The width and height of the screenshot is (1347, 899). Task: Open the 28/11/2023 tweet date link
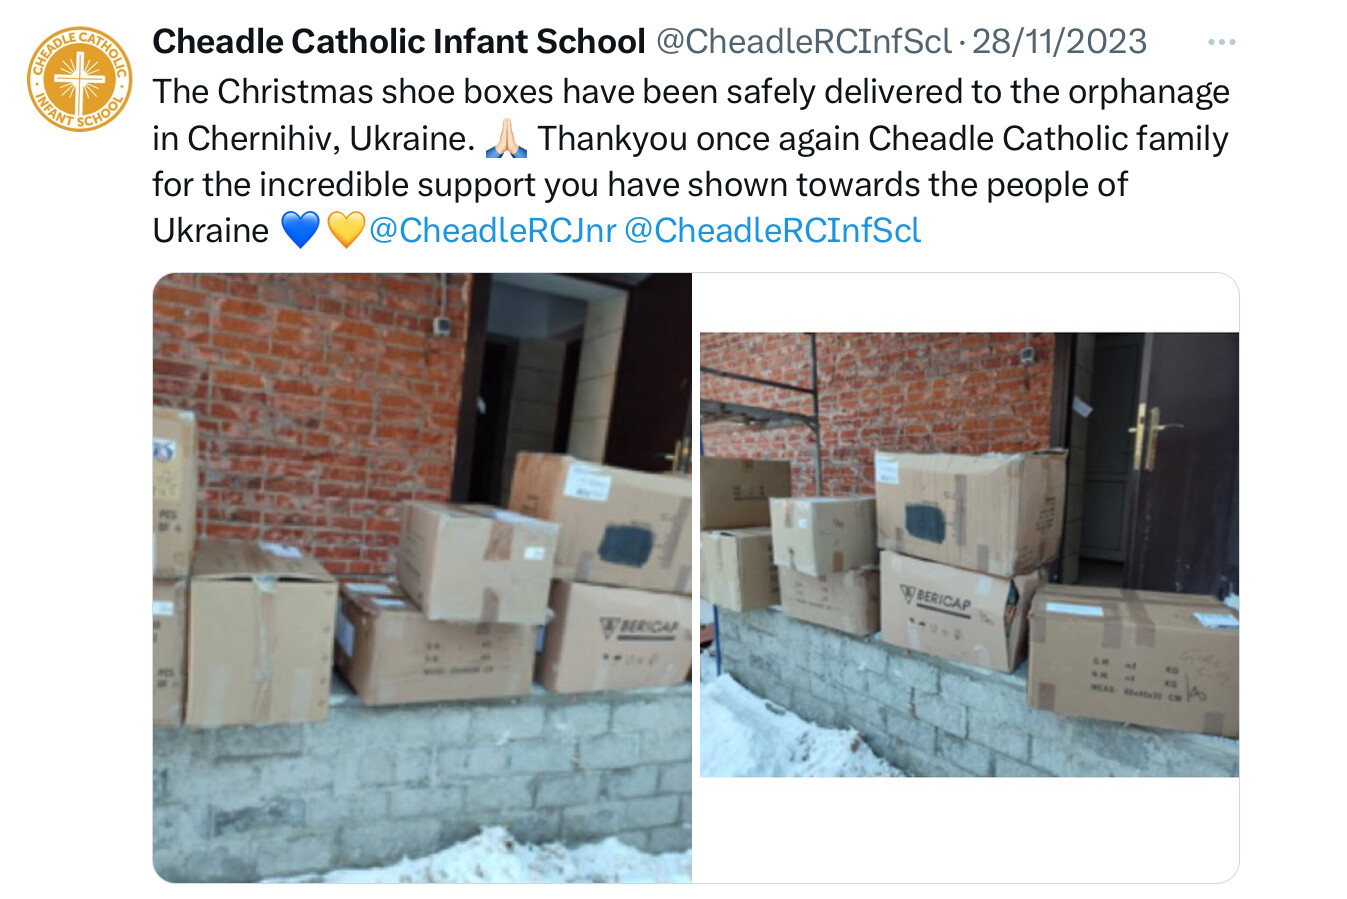coord(1059,41)
